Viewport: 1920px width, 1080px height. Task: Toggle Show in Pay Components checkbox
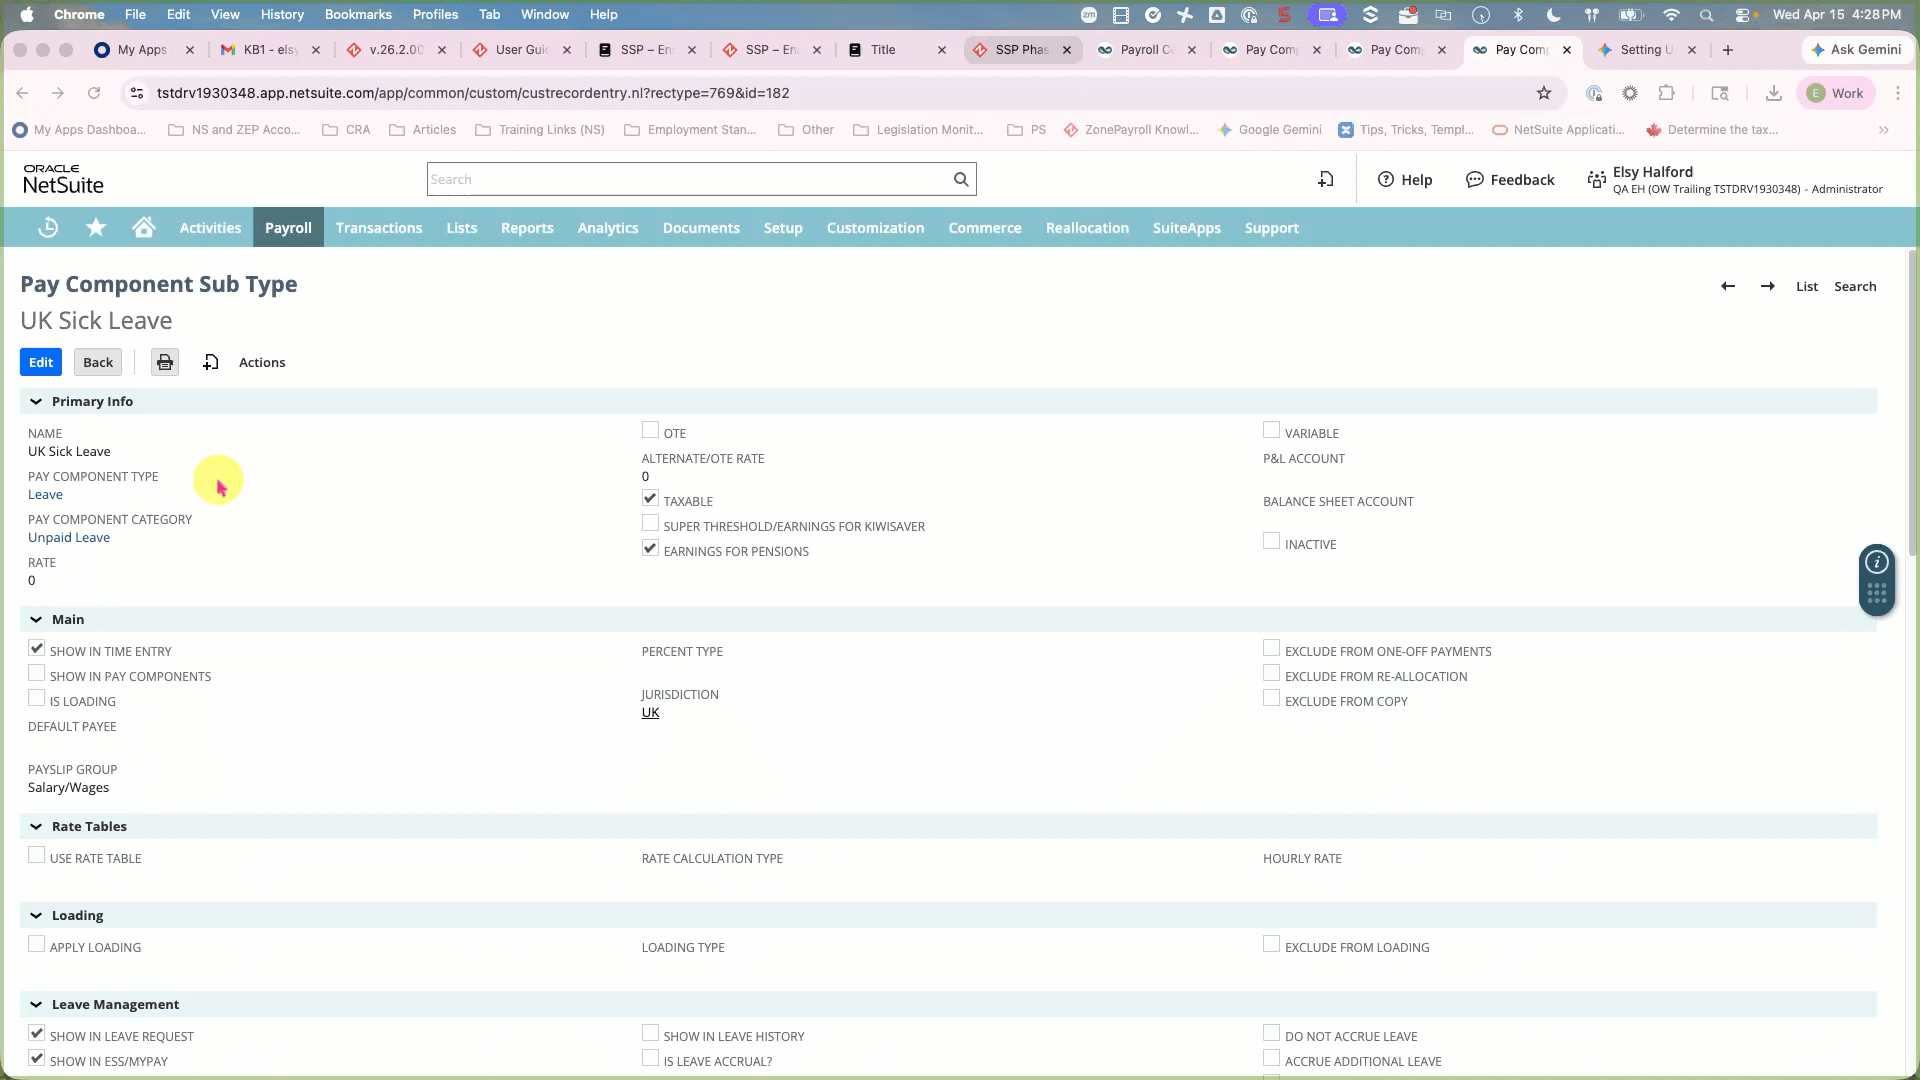coord(37,673)
